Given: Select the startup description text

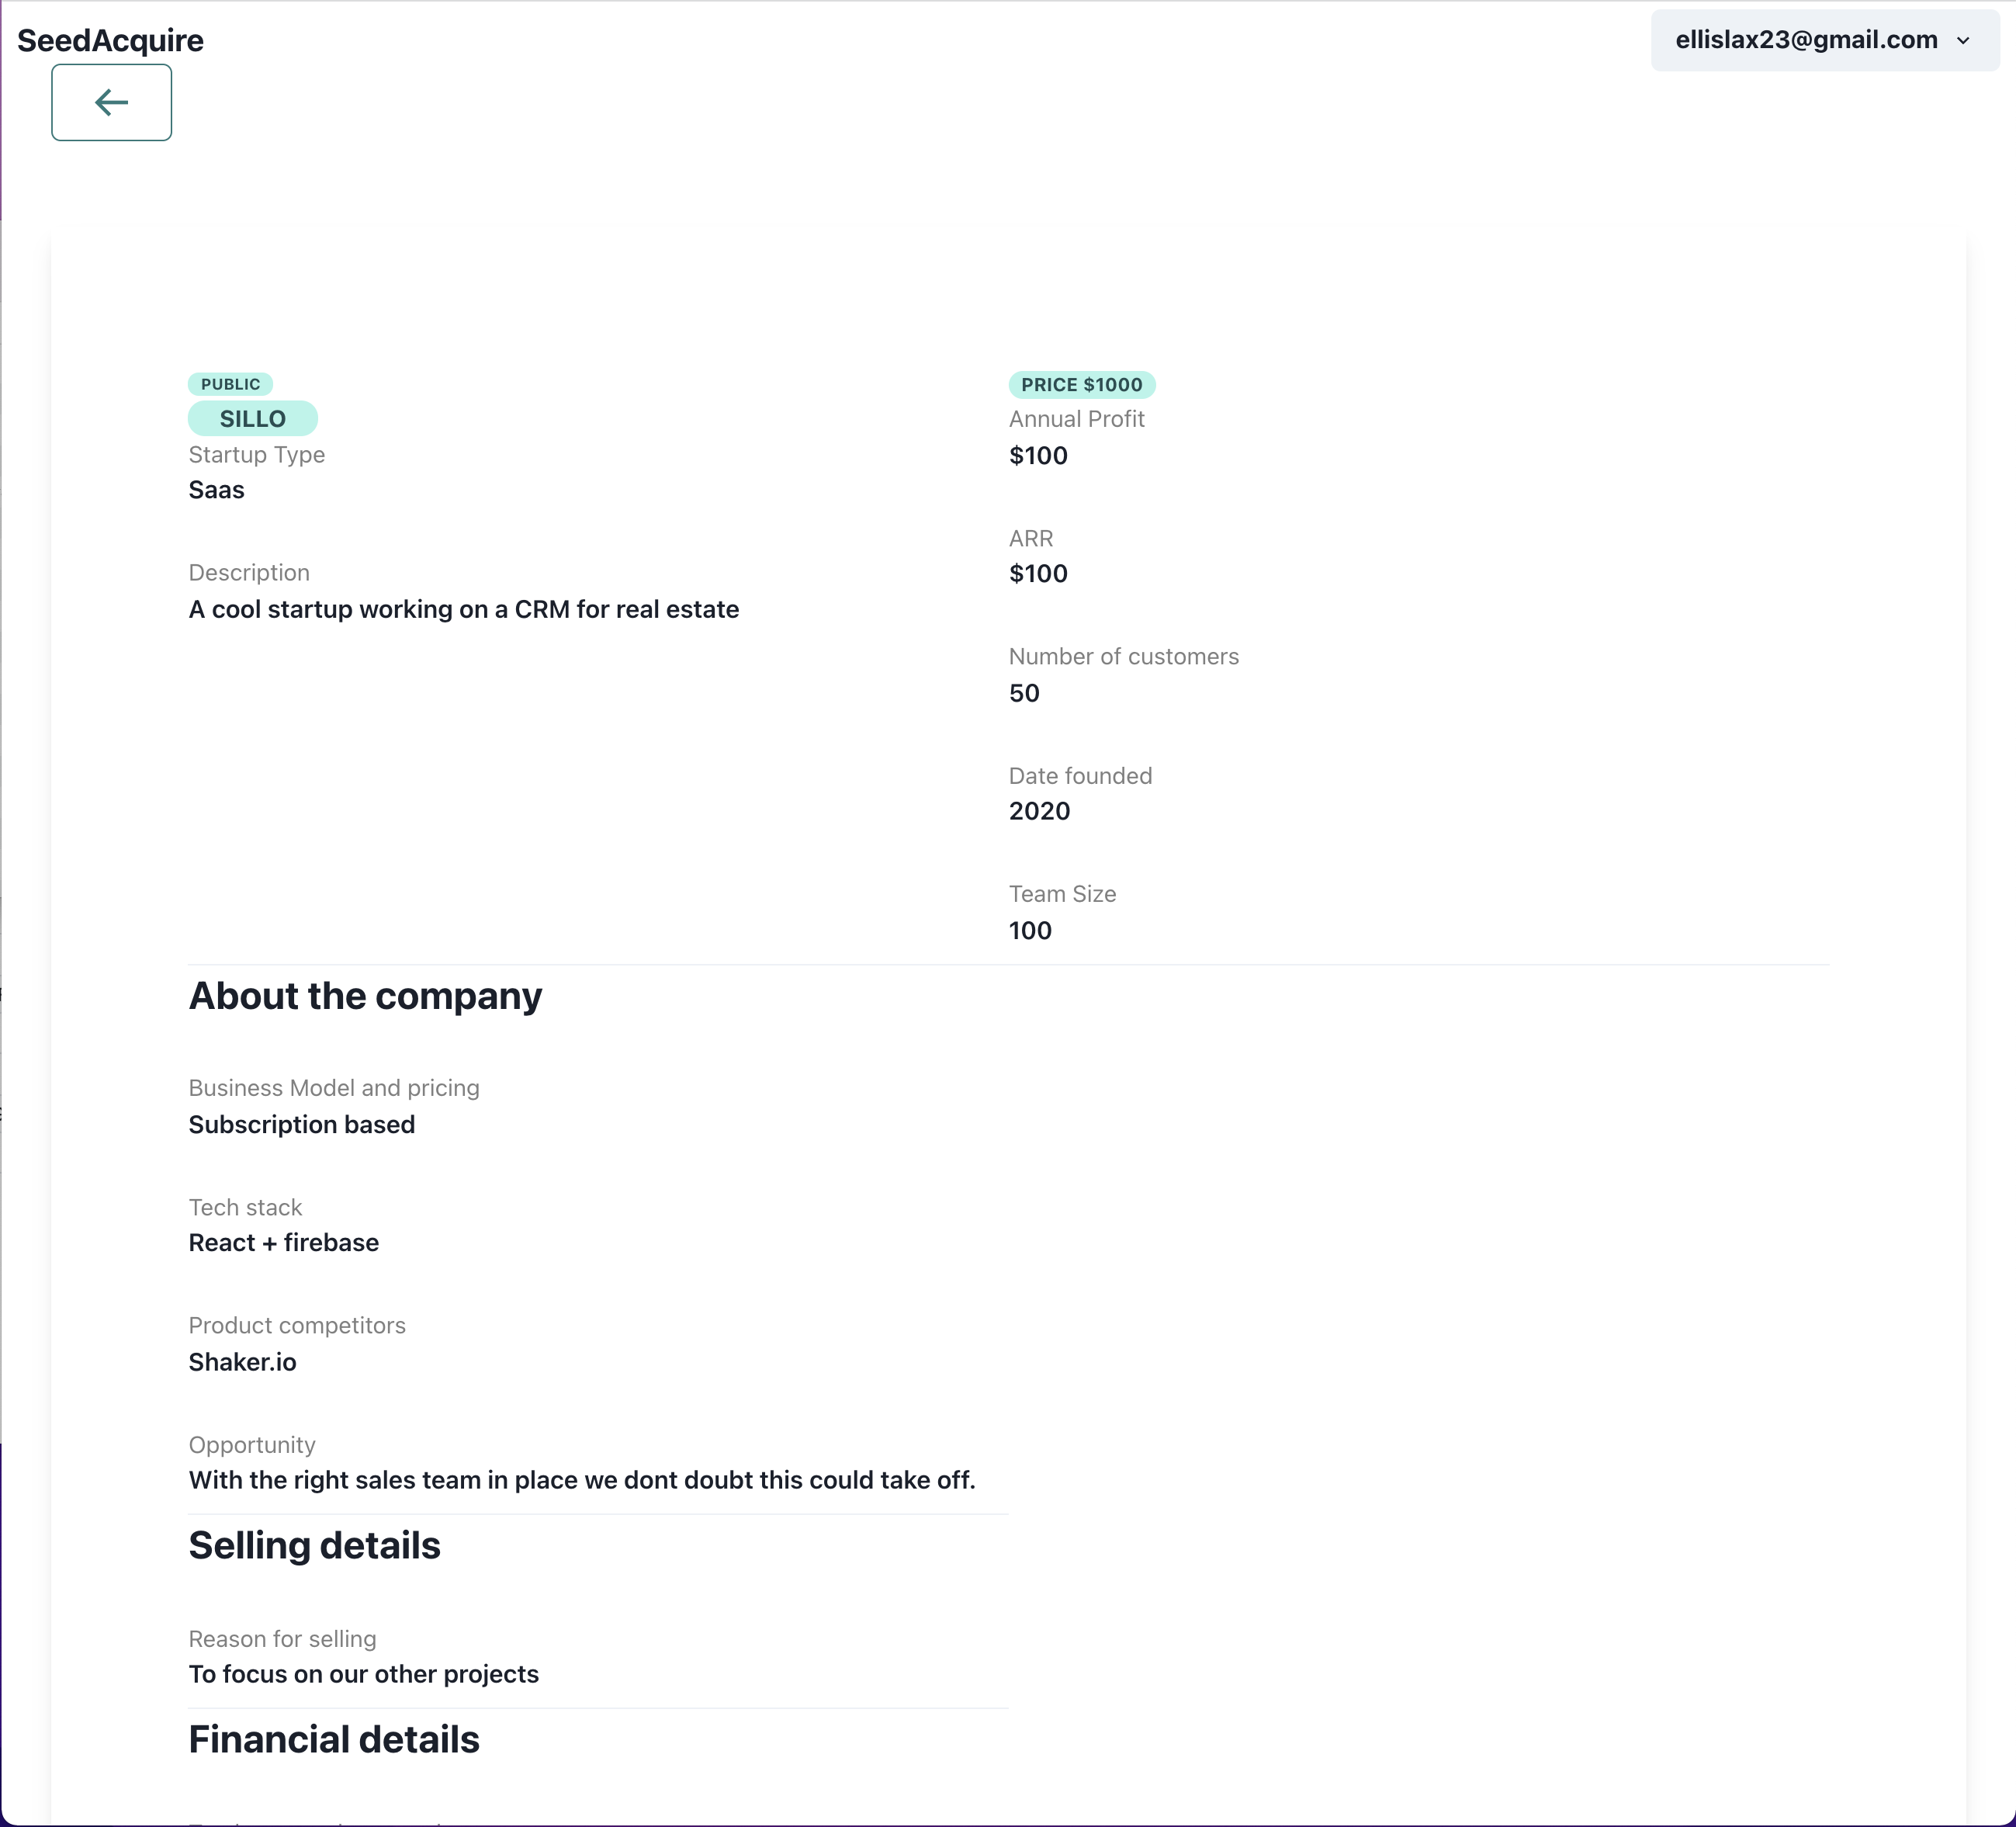Looking at the screenshot, I should [463, 609].
